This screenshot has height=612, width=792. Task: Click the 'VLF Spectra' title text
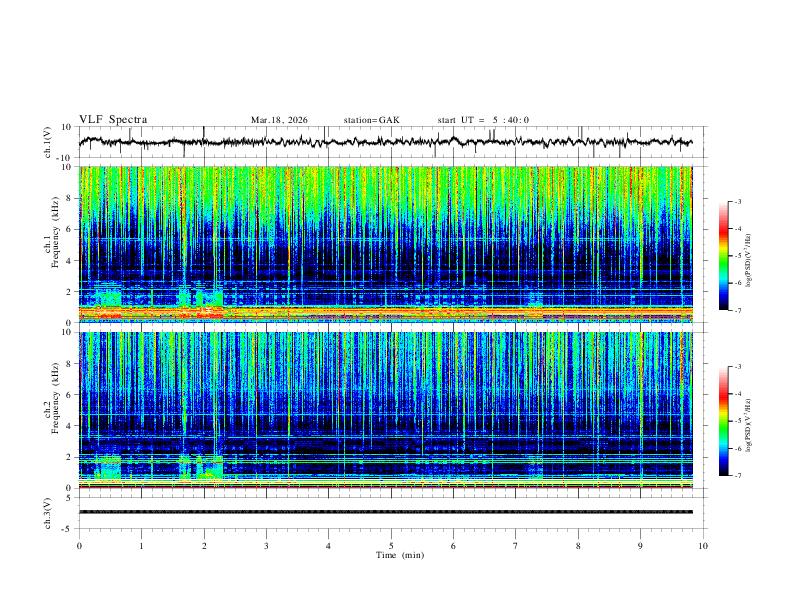(113, 120)
